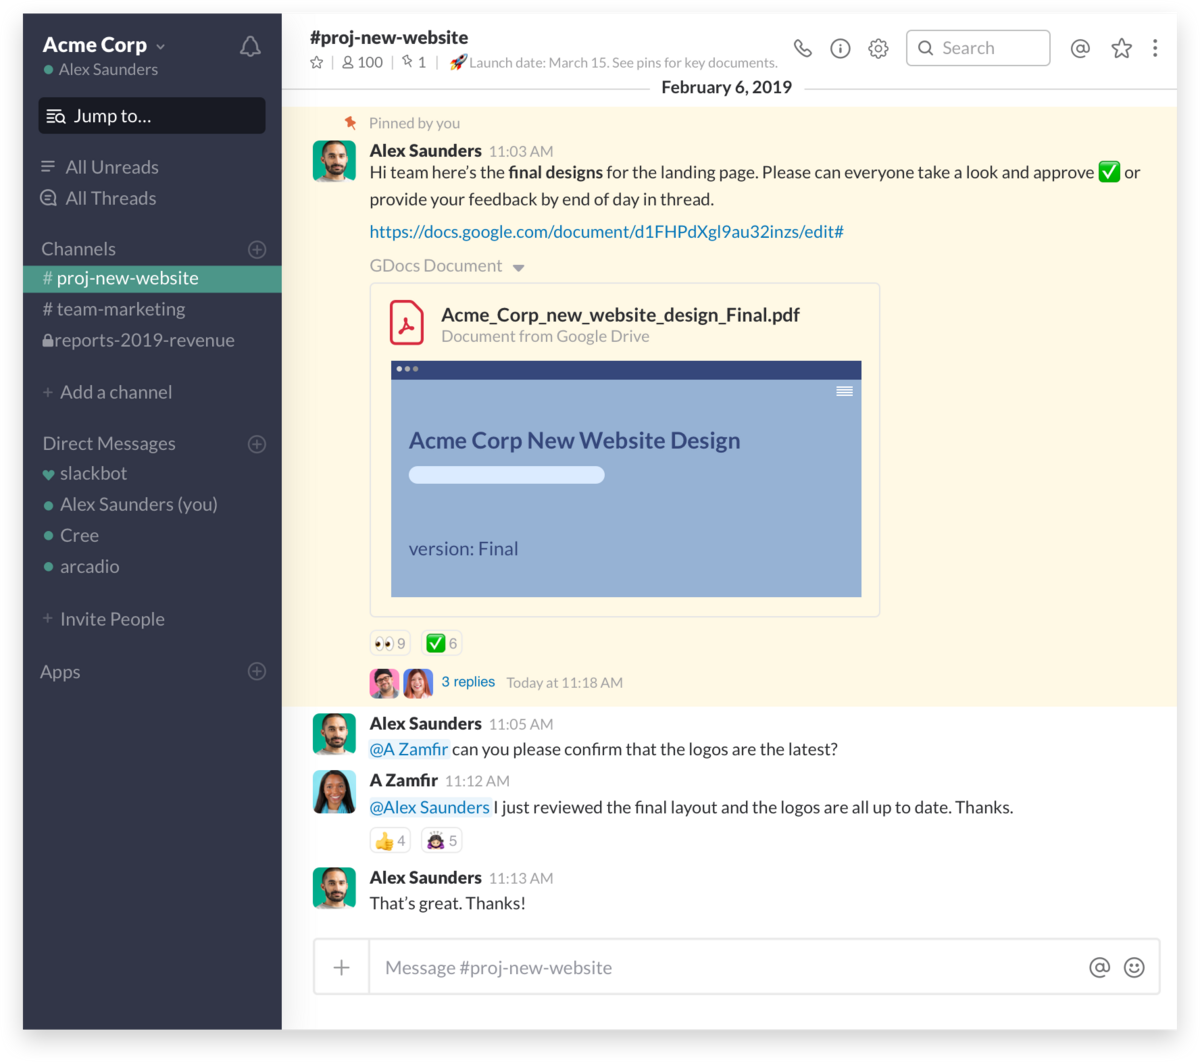Click the Channels section header
This screenshot has height=1062, width=1200.
click(78, 249)
